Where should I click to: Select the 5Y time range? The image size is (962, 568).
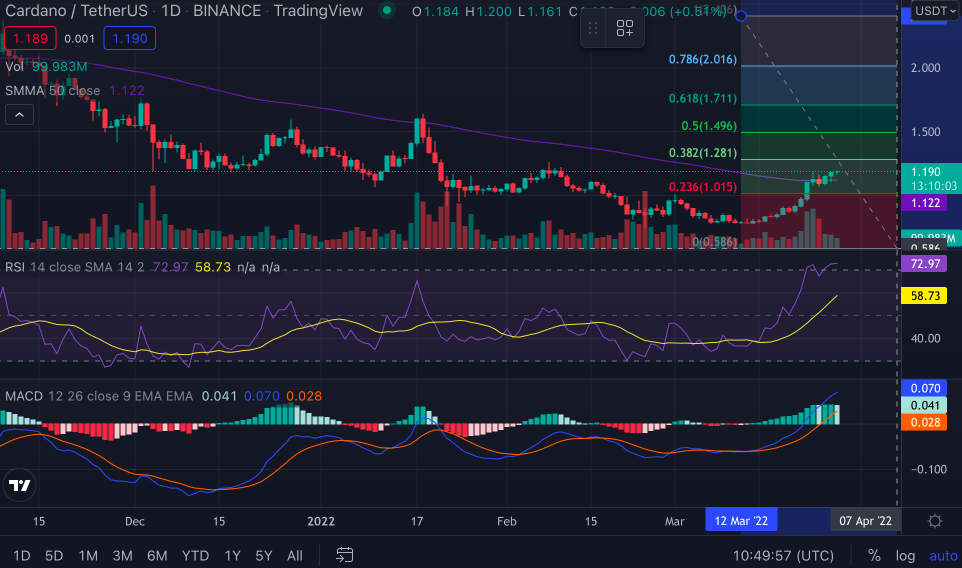(x=263, y=555)
